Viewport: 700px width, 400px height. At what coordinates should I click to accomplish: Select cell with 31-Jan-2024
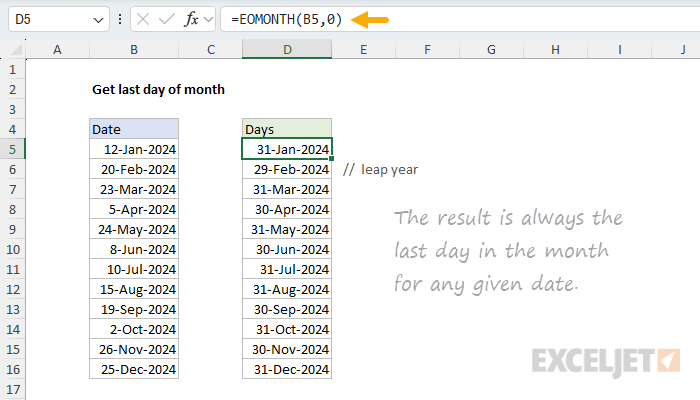287,149
